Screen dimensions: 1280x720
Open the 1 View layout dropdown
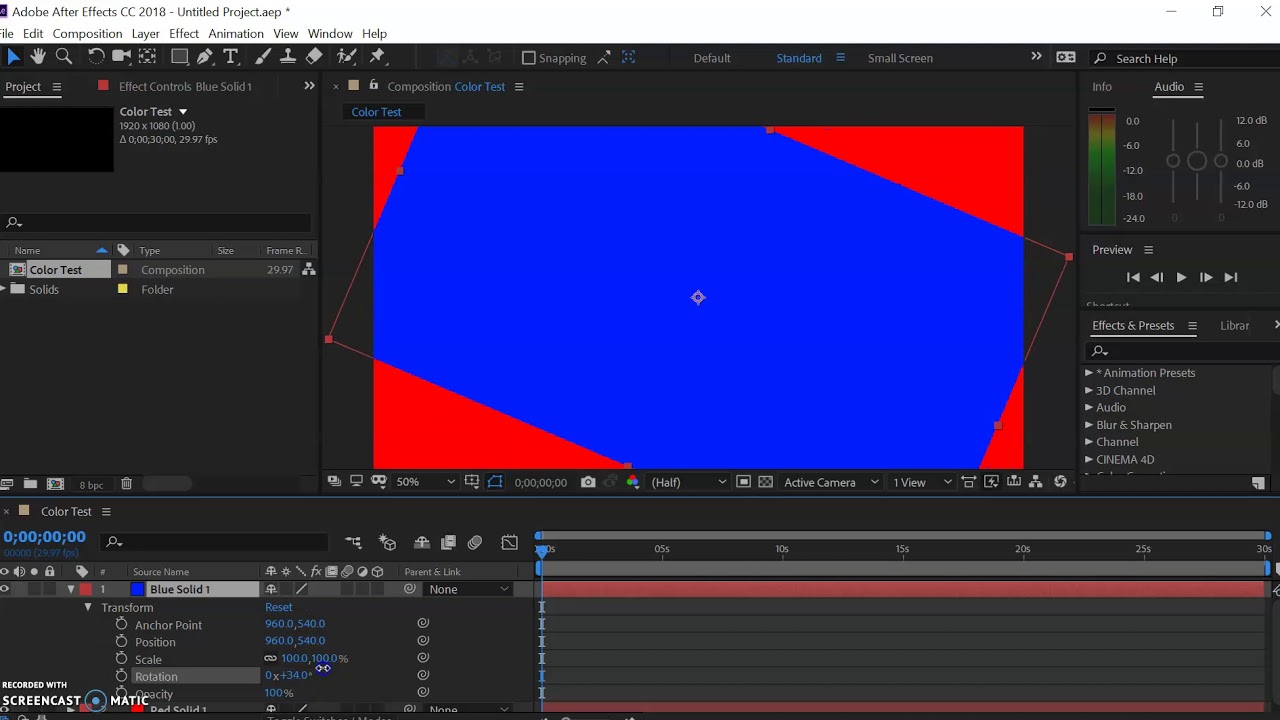(920, 482)
